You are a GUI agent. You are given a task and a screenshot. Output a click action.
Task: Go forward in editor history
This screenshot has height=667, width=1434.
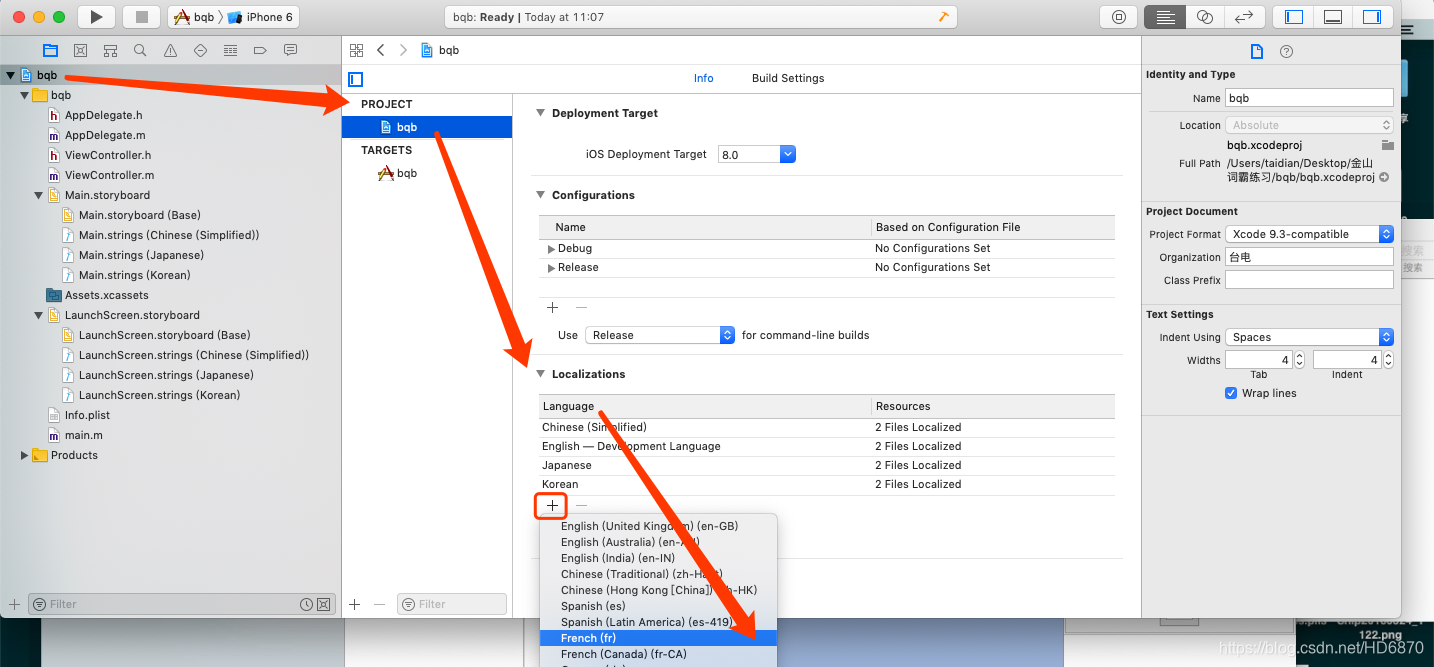pos(403,50)
